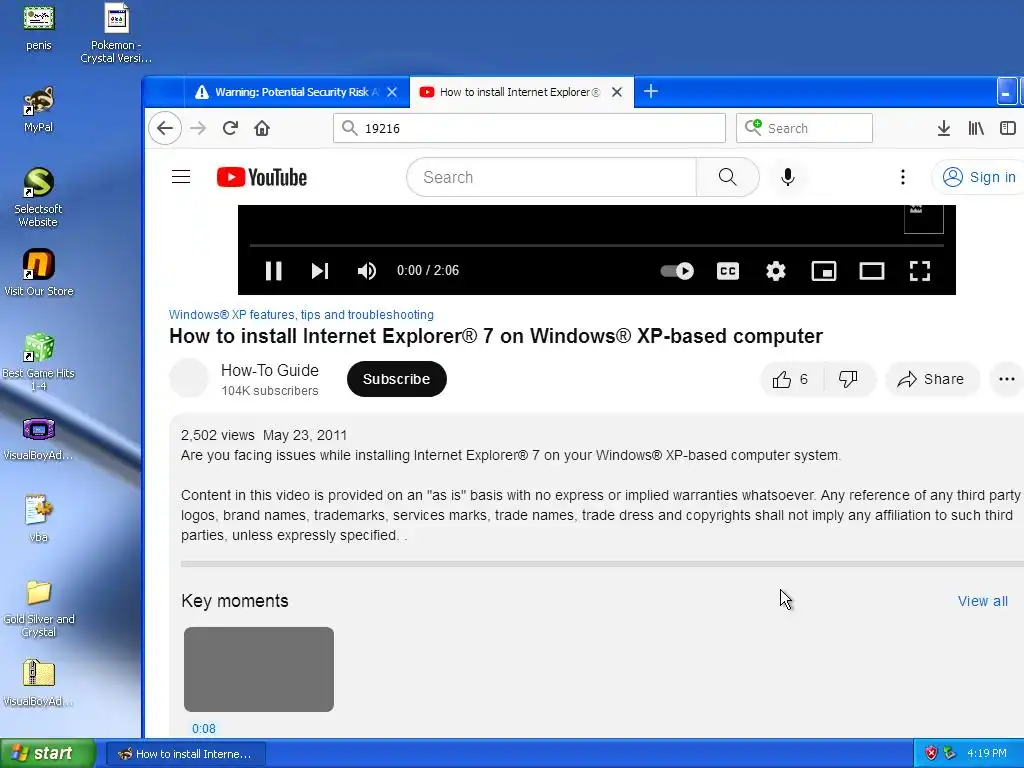
Task: Select the Pokemon Crystal Version desktop file
Action: coord(116,34)
